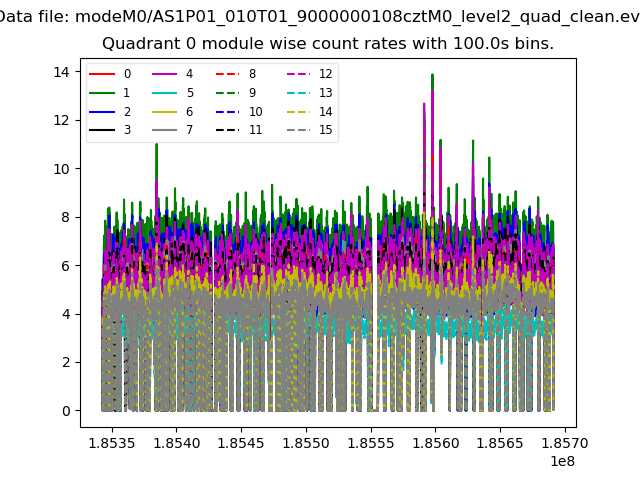Viewport: 640px width, 480px height.
Task: Choose the yellow legend line for module 6
Action: point(165,112)
